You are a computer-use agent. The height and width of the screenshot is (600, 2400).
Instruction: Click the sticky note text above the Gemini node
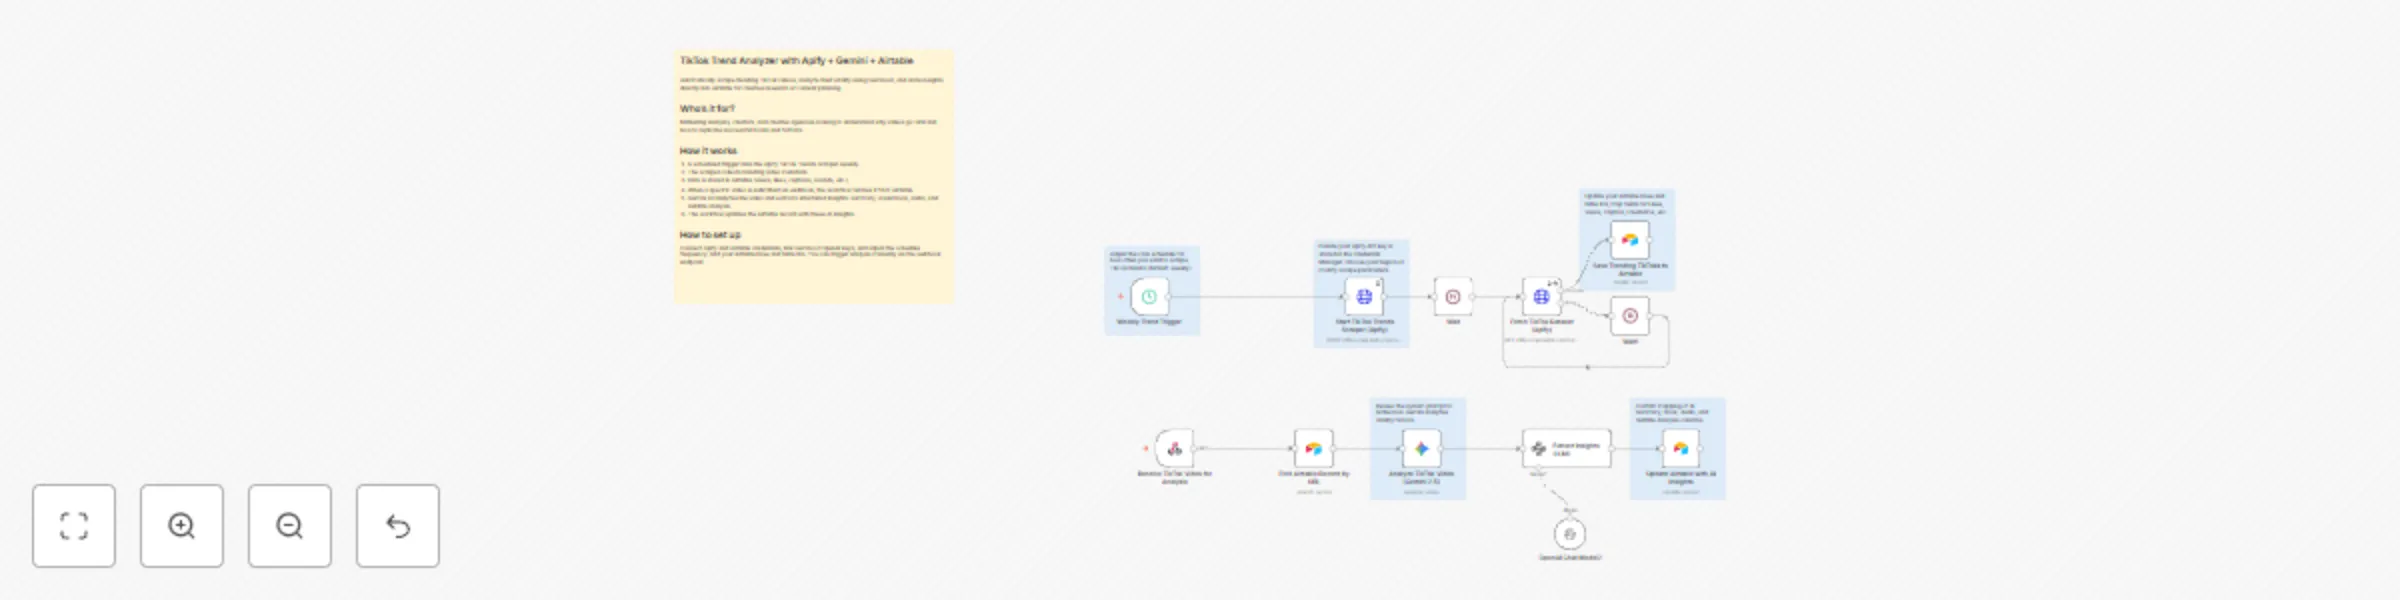pyautogui.click(x=1414, y=413)
